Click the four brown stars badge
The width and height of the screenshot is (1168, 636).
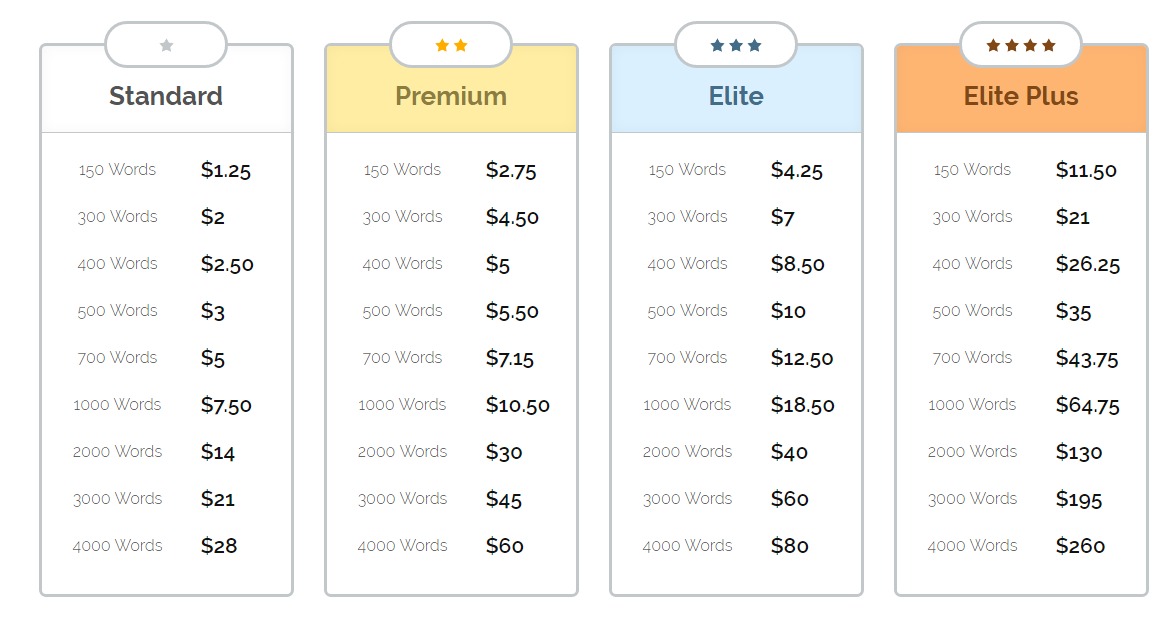(1021, 45)
